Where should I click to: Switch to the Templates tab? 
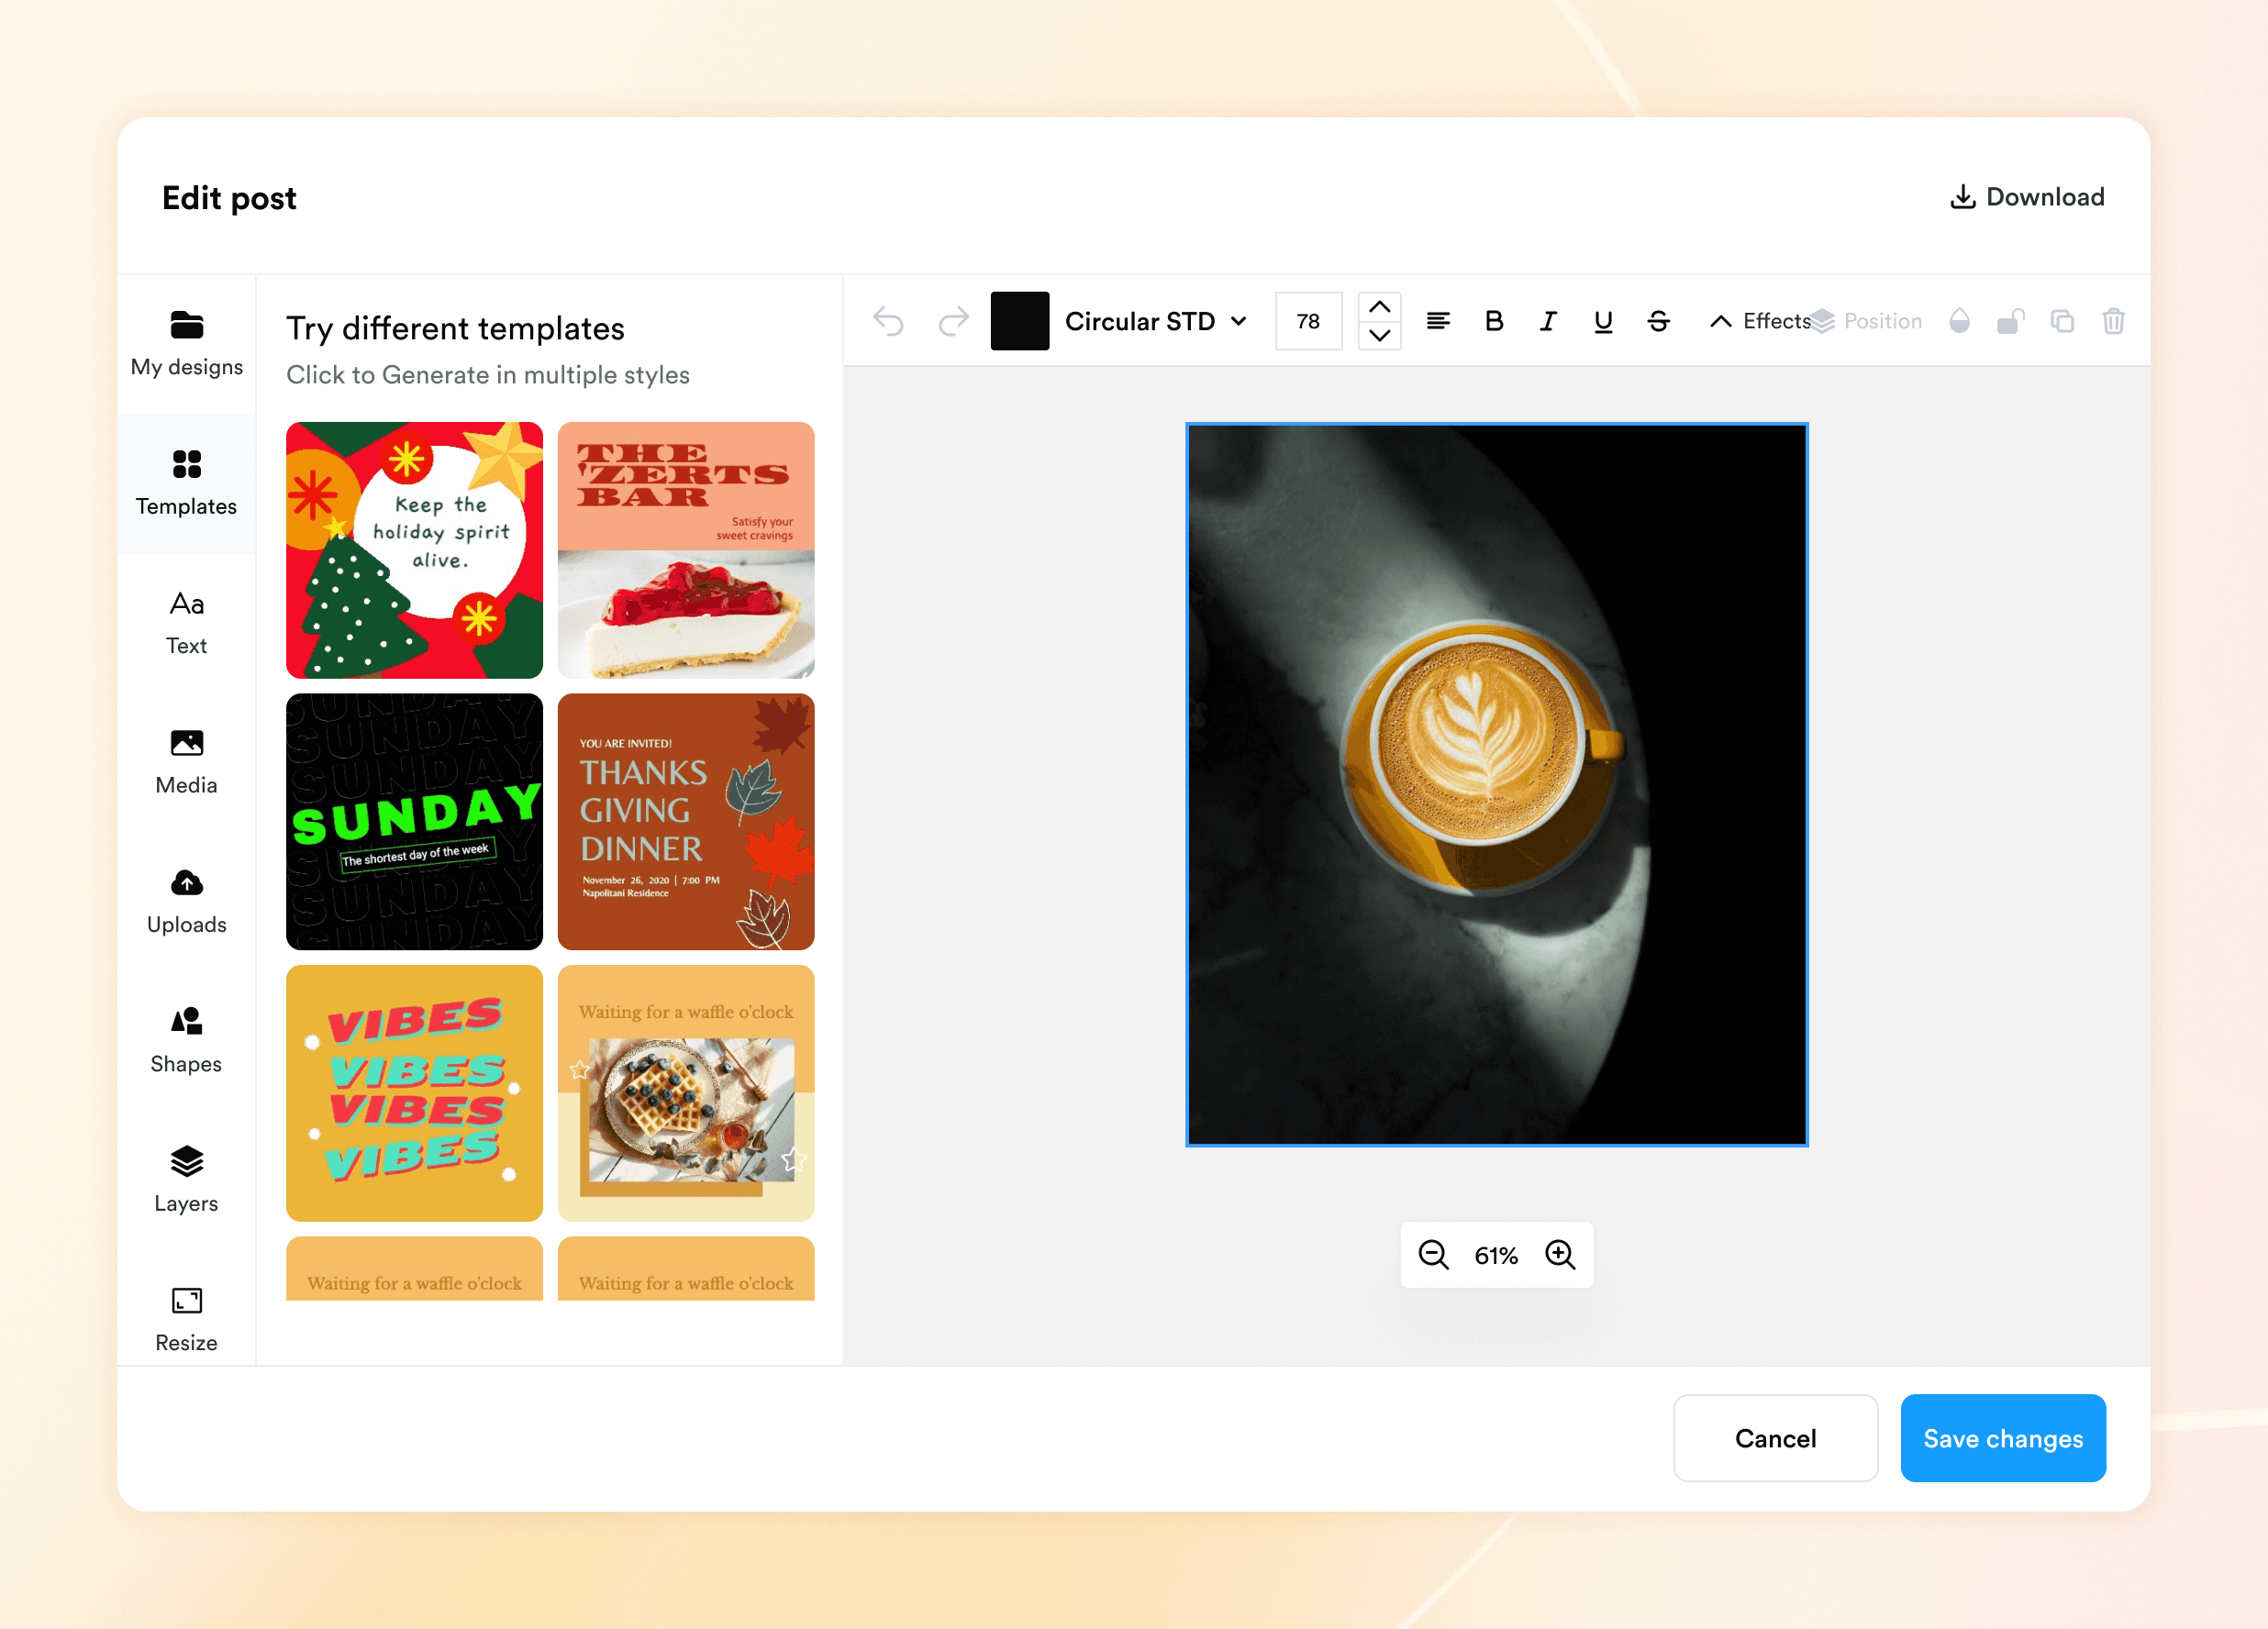coord(186,484)
